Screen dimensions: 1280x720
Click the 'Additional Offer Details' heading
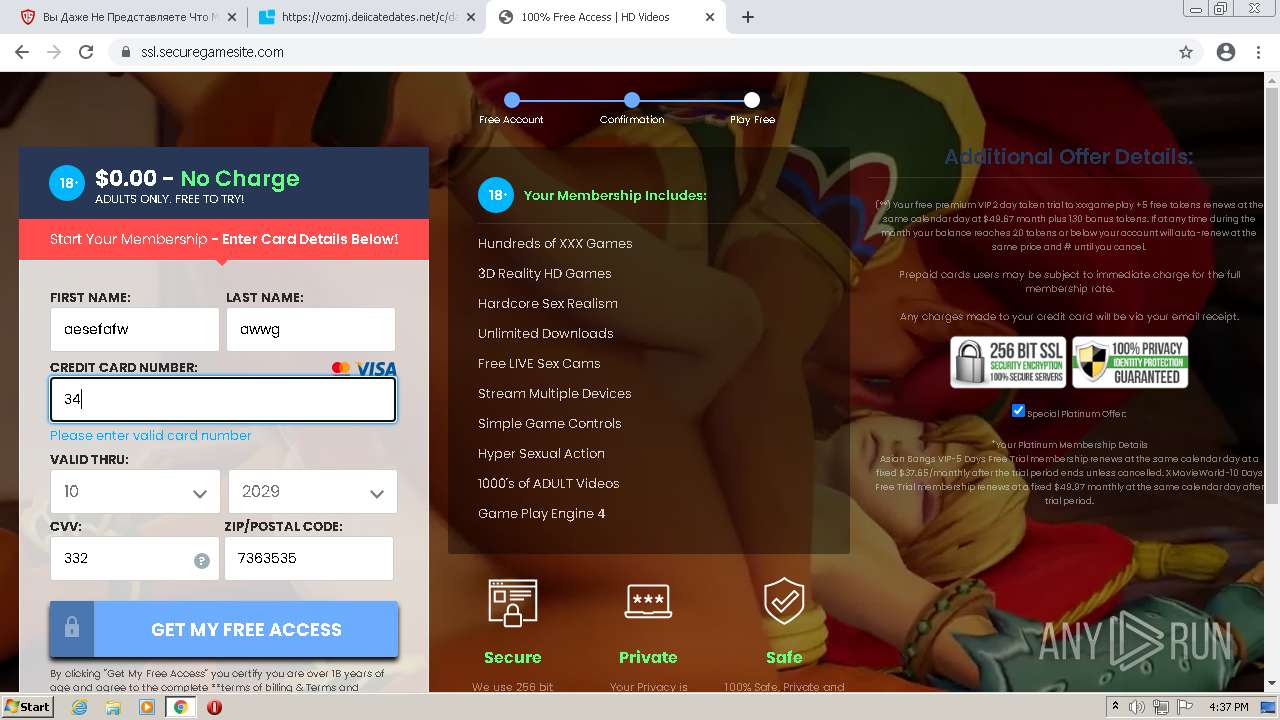coord(1068,157)
